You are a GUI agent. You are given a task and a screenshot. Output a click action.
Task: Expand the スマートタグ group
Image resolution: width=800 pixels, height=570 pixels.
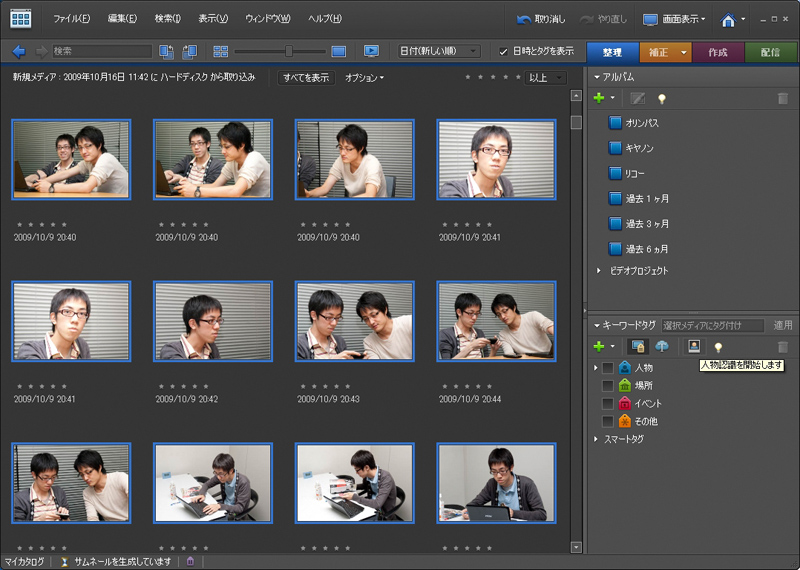pyautogui.click(x=595, y=439)
